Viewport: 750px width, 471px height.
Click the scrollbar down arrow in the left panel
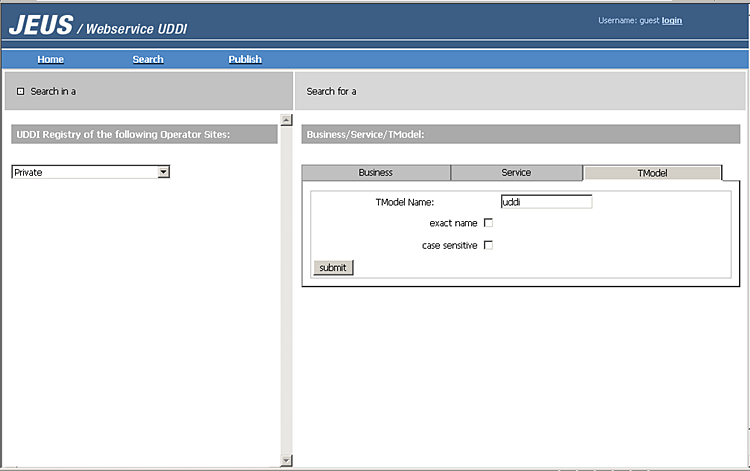(x=287, y=460)
